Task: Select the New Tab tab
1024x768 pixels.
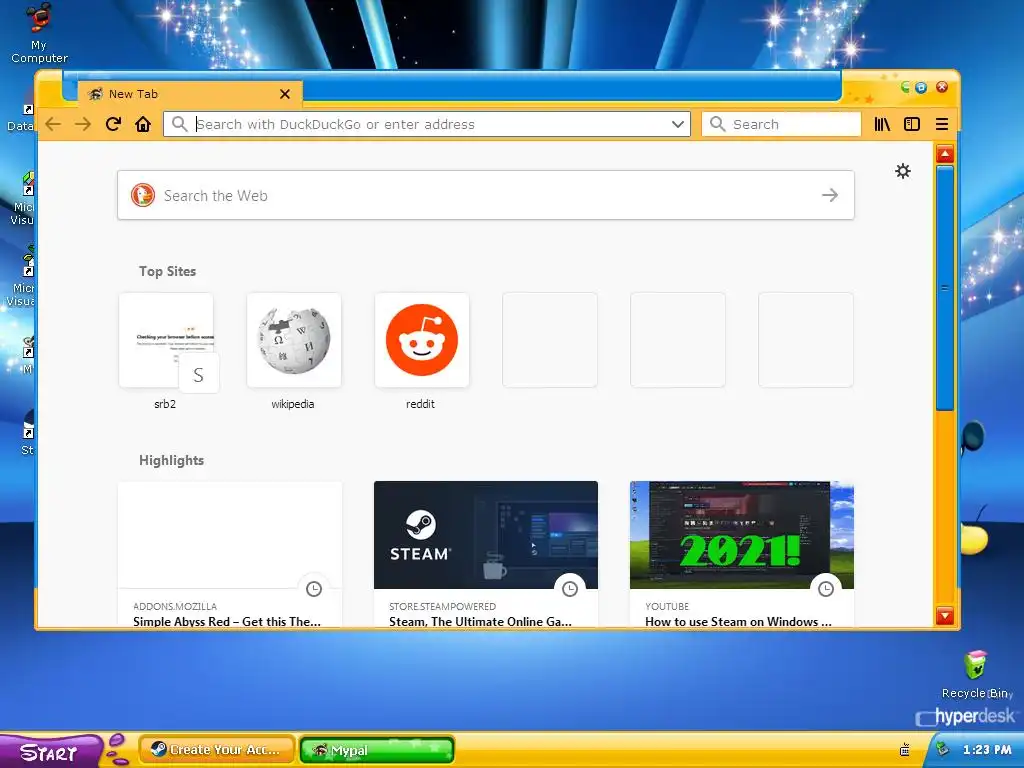Action: [189, 94]
